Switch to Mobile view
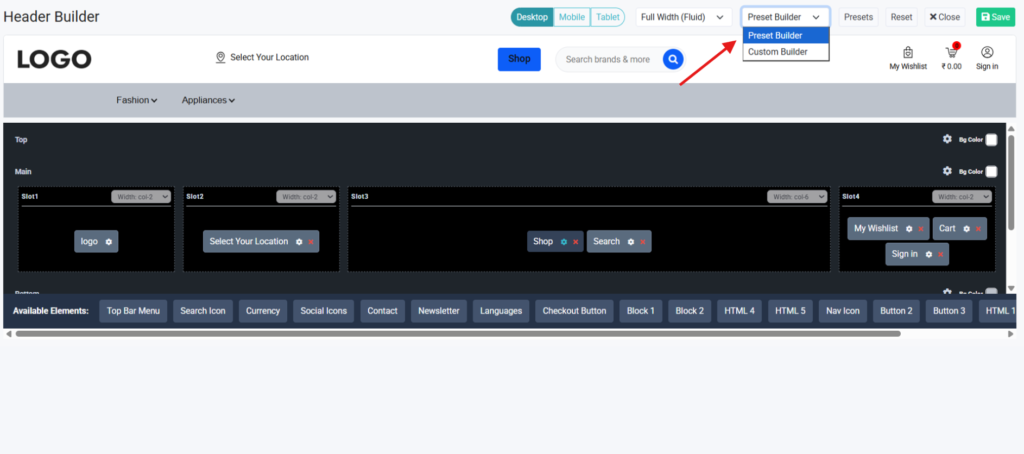 pos(572,17)
